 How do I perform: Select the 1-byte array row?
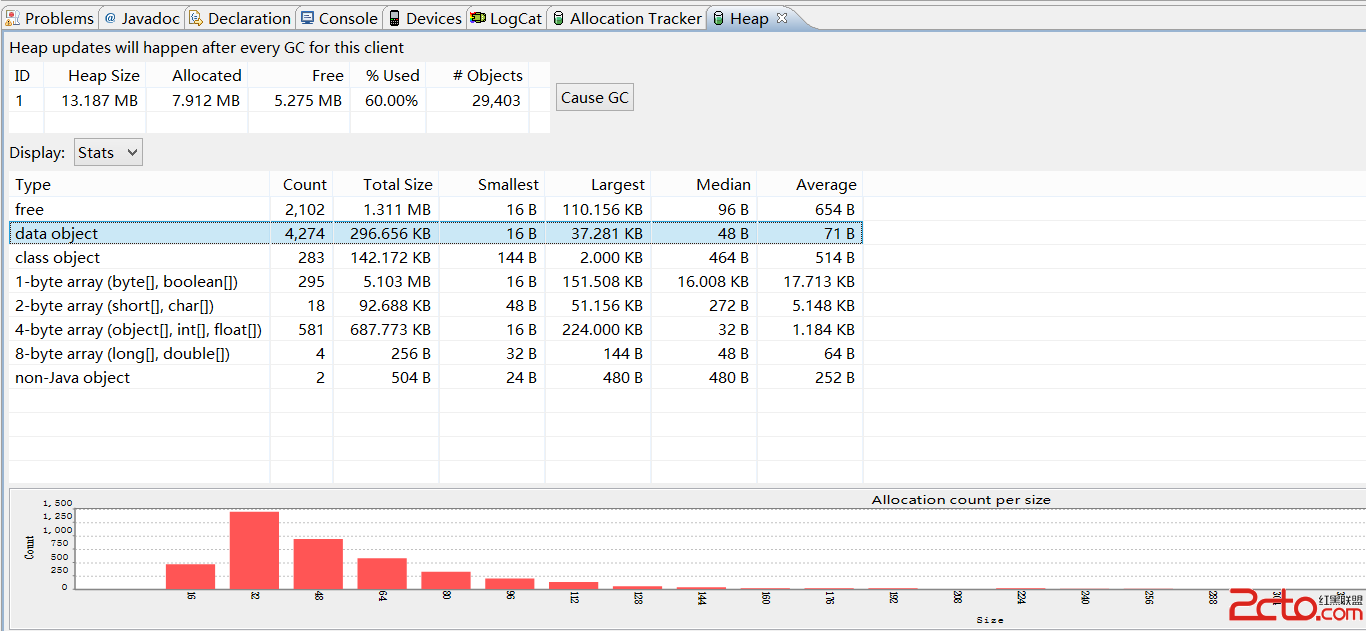(140, 281)
